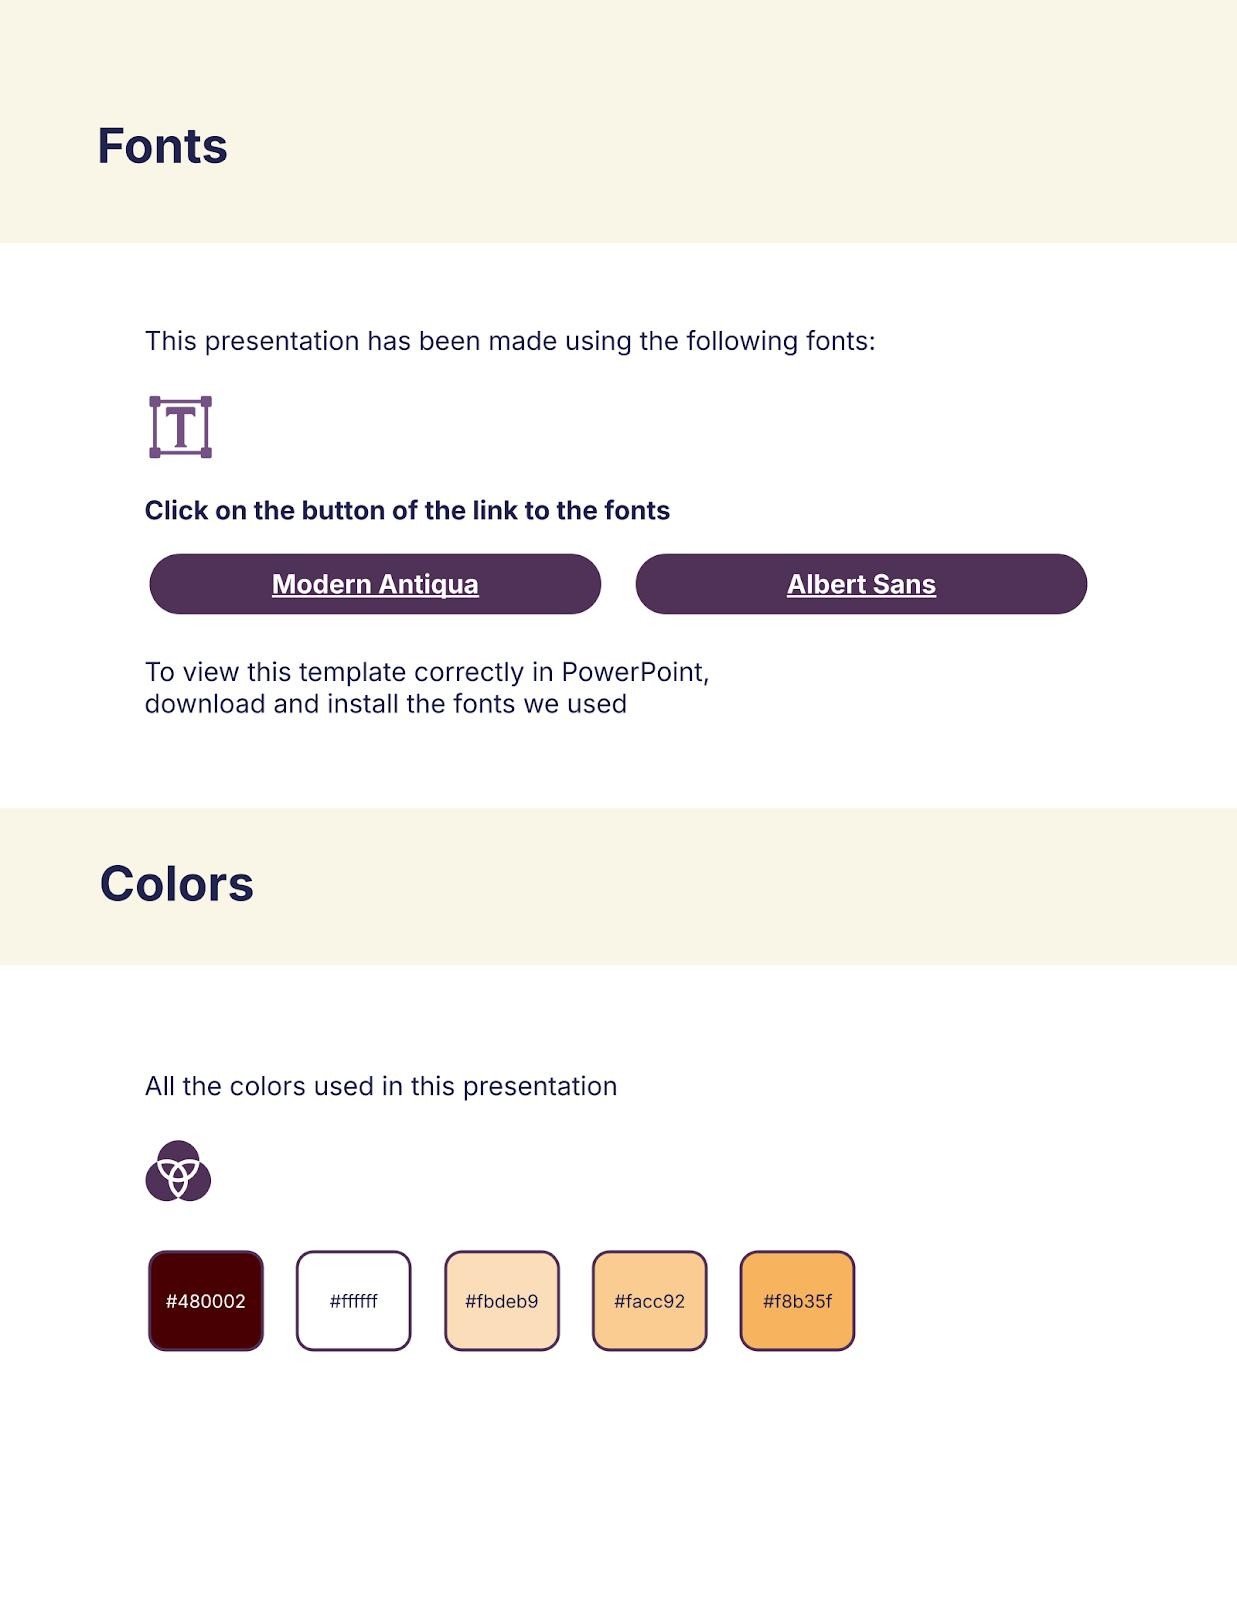1237x1600 pixels.
Task: Click the text box T icon
Action: point(180,427)
